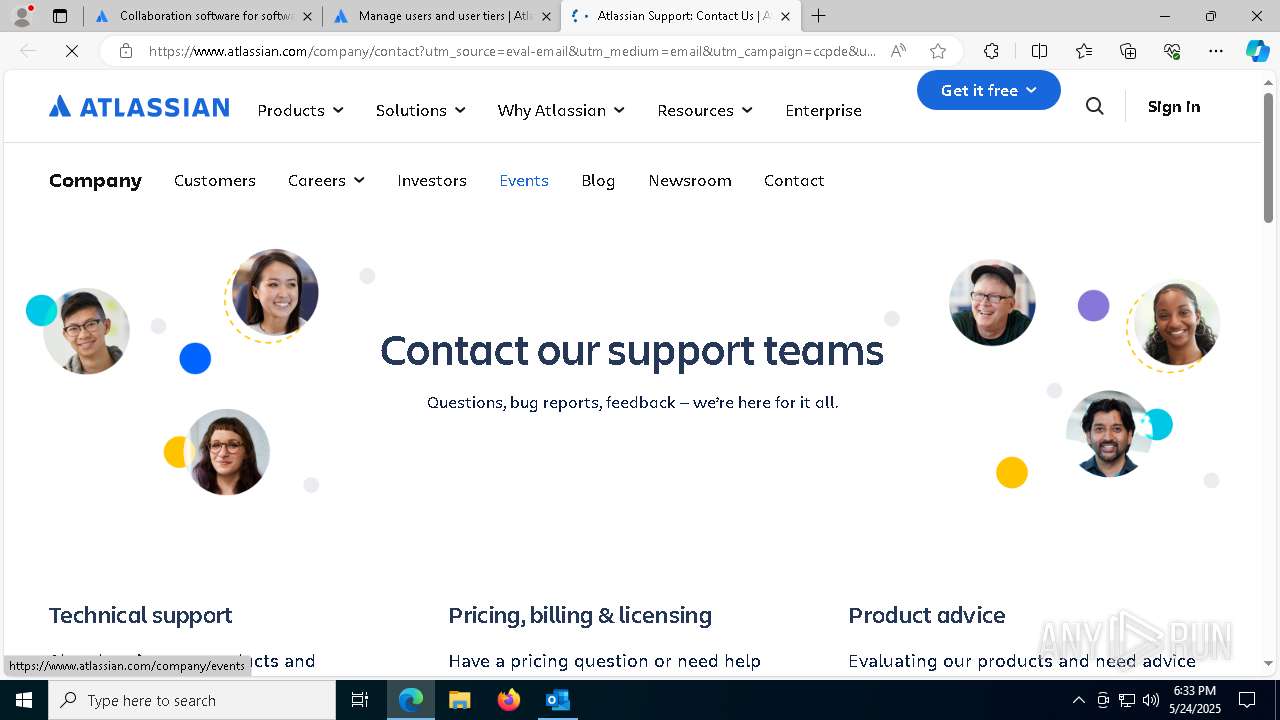Show hidden tray icons chevron
The height and width of the screenshot is (720, 1280).
coord(1078,700)
